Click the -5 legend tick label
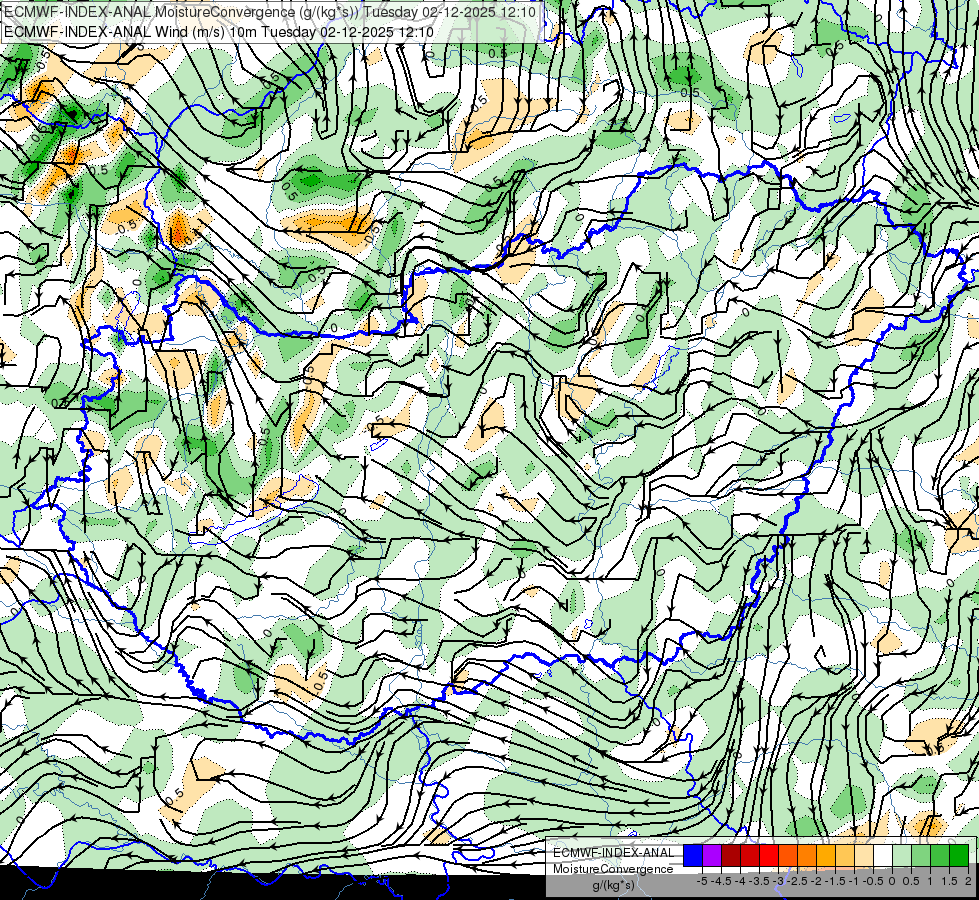This screenshot has width=979, height=900. [702, 881]
